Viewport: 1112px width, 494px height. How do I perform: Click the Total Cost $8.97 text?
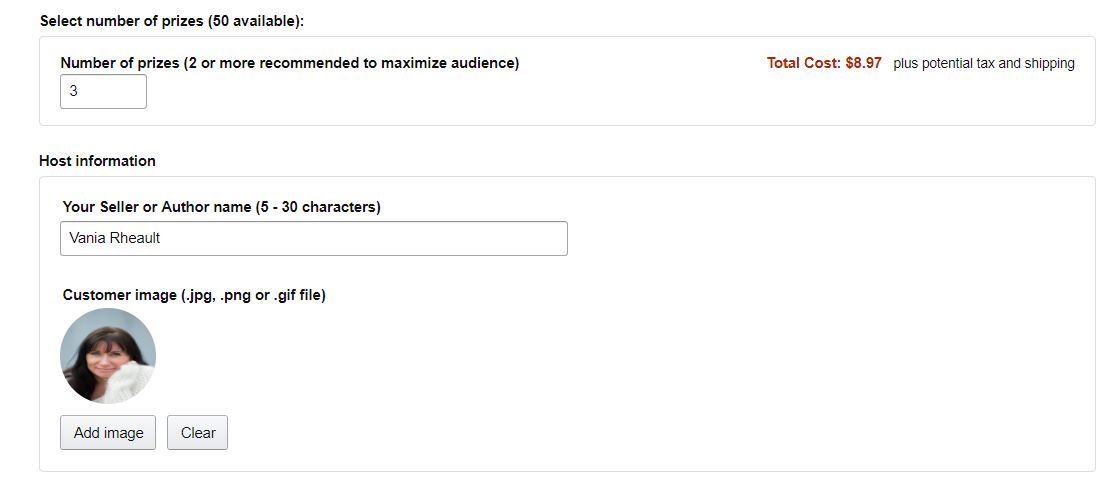pos(824,63)
